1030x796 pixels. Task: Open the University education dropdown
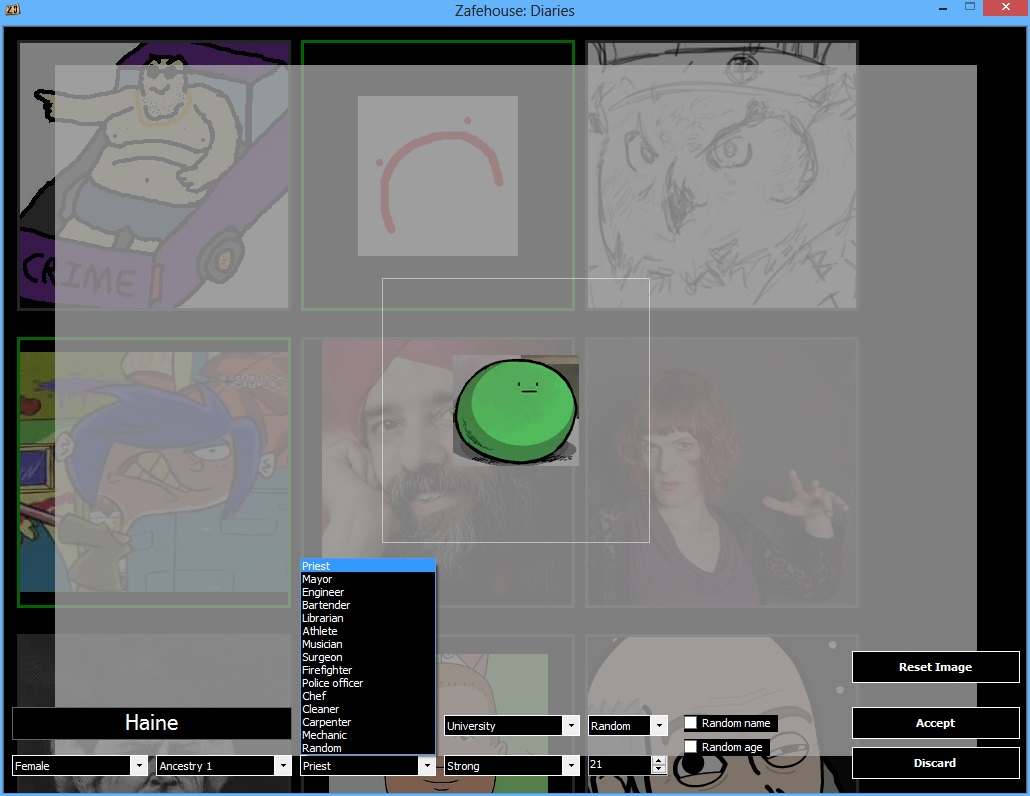[x=512, y=726]
